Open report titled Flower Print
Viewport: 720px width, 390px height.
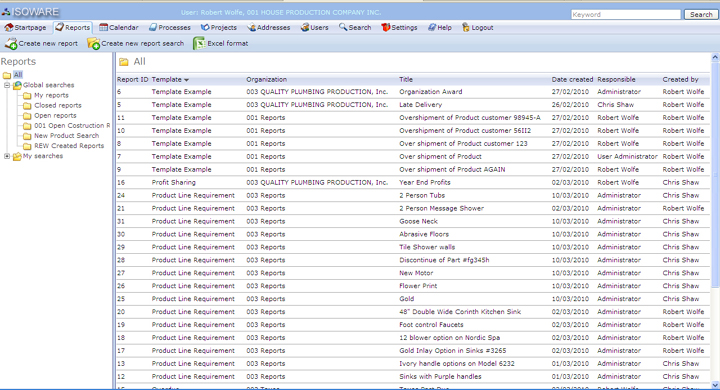[x=418, y=286]
